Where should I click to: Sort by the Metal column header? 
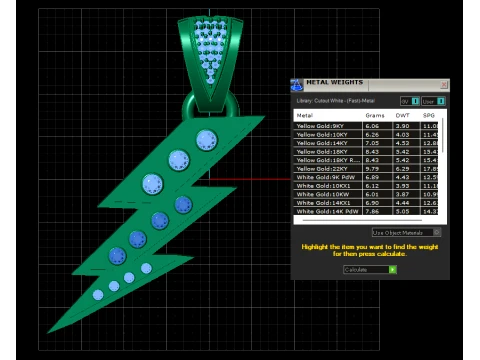pos(305,116)
